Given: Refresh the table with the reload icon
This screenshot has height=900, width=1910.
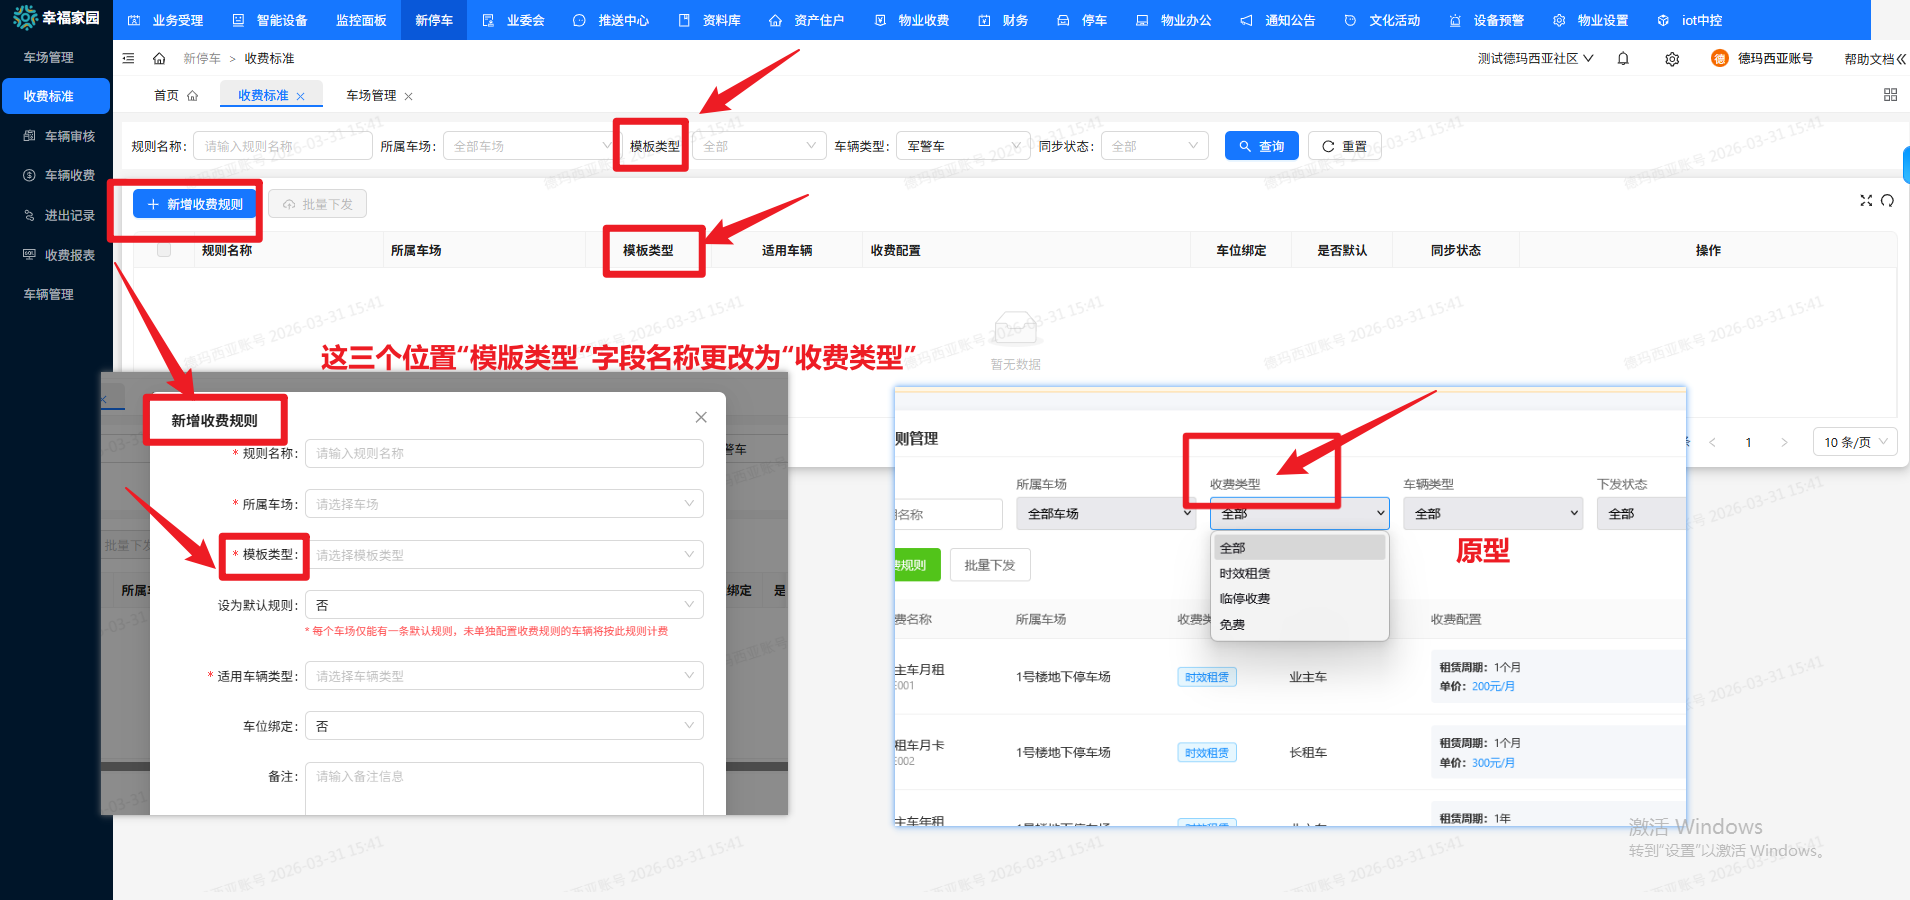Looking at the screenshot, I should 1887,201.
